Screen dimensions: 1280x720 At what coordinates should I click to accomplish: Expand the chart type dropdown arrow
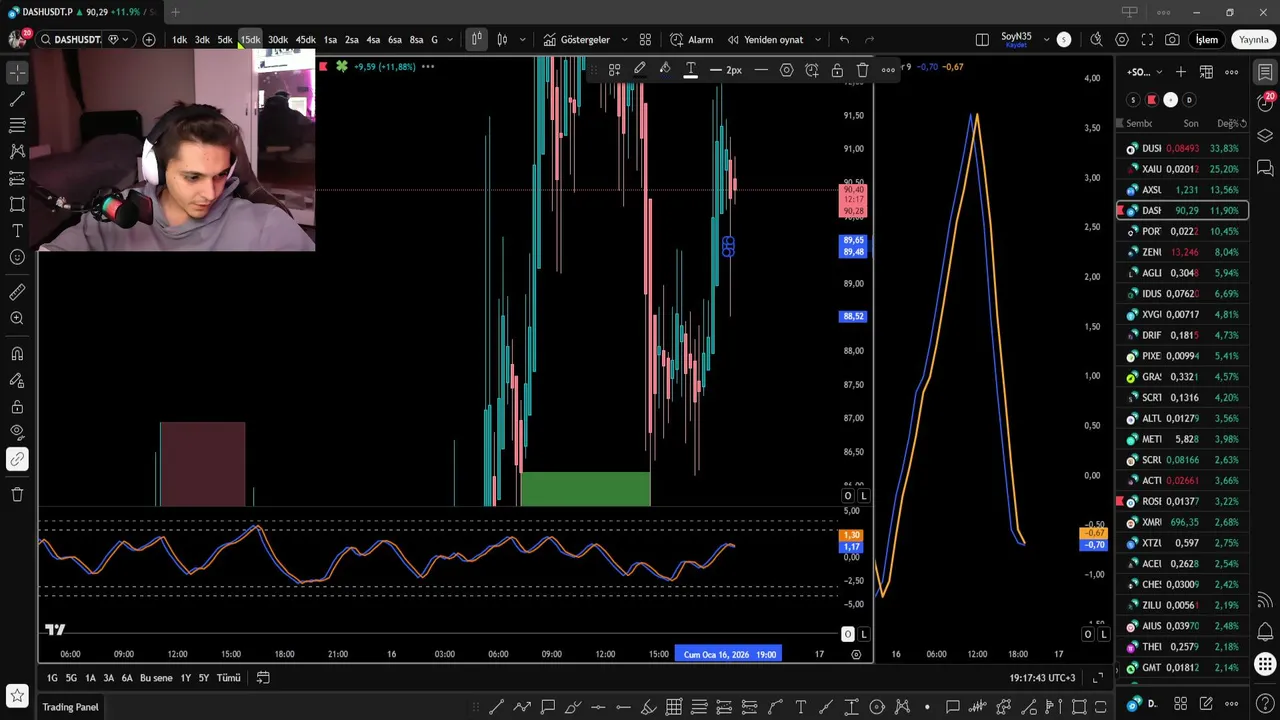tap(522, 40)
